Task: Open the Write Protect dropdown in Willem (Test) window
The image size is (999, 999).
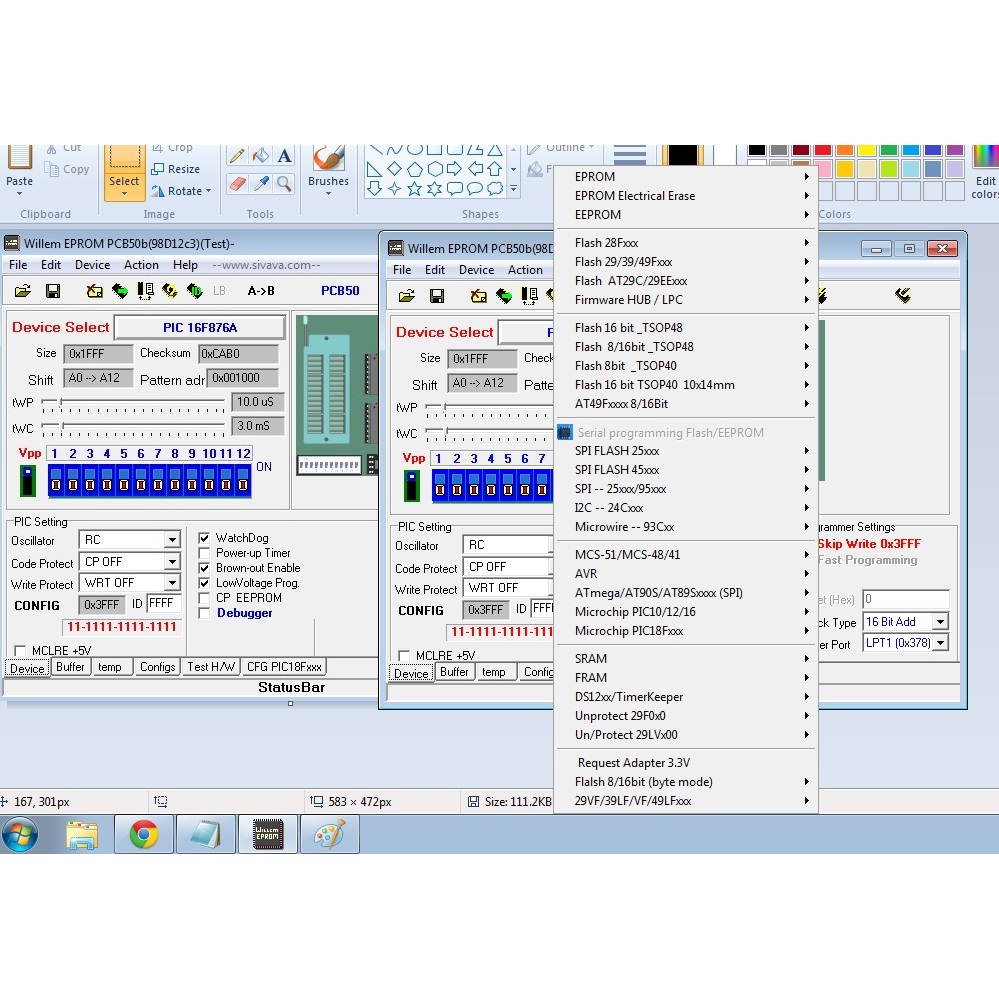Action: 172,582
